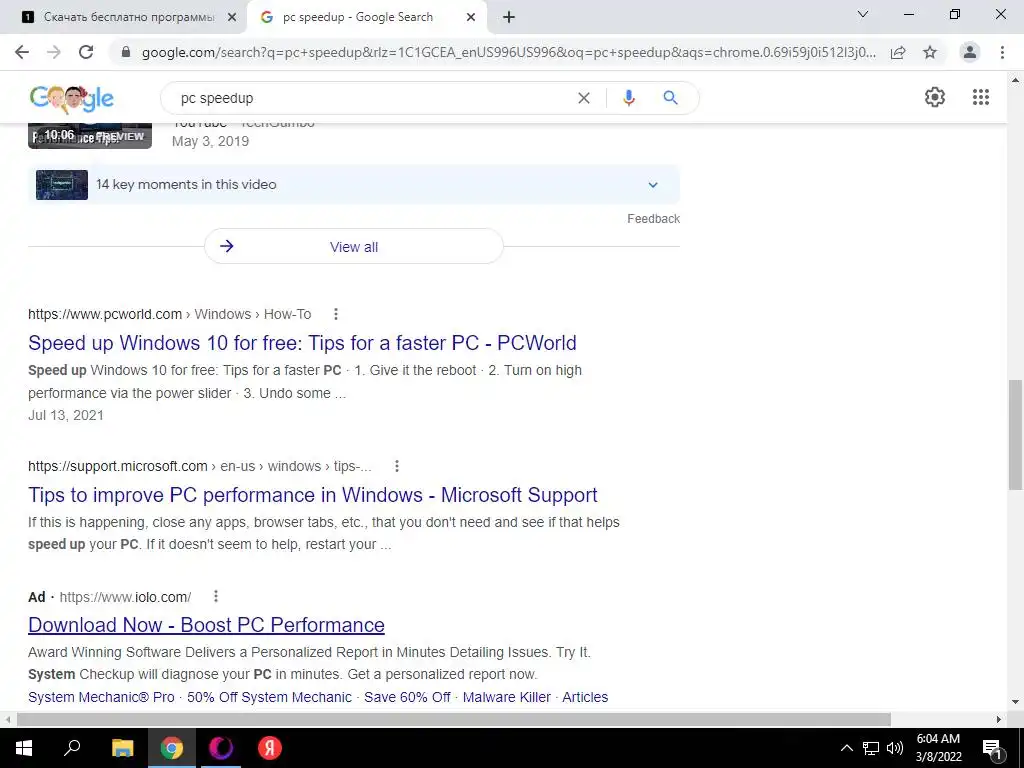Image resolution: width=1024 pixels, height=768 pixels.
Task: Start voice search with the microphone
Action: point(628,98)
